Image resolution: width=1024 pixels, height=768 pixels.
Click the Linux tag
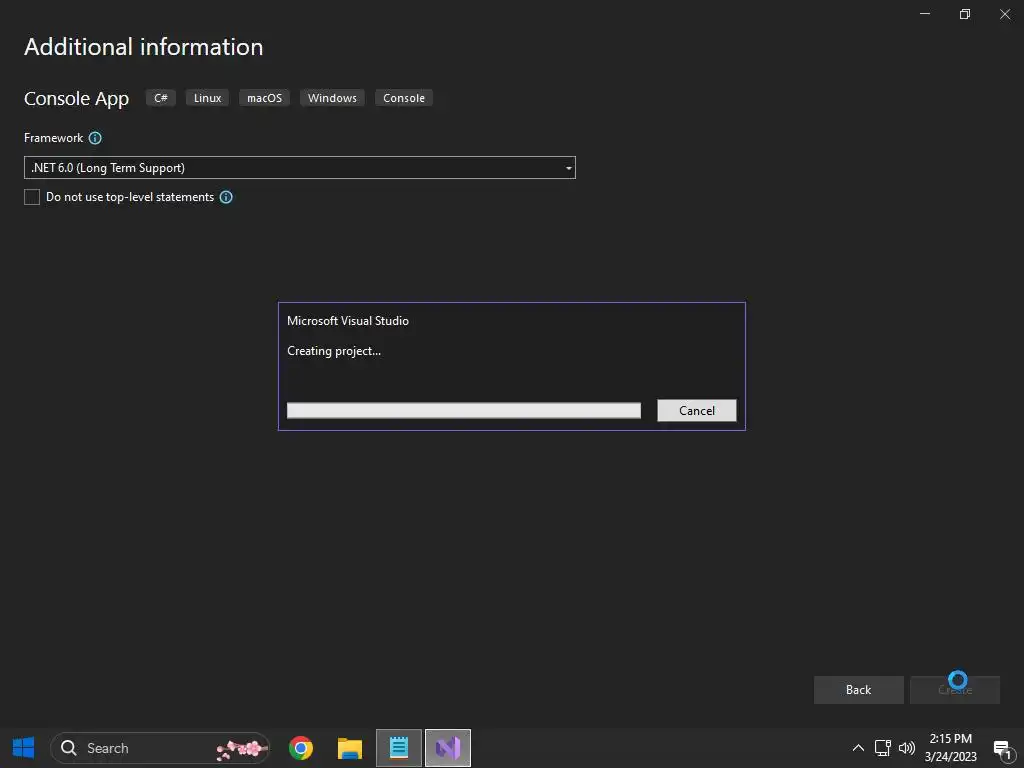[x=208, y=98]
